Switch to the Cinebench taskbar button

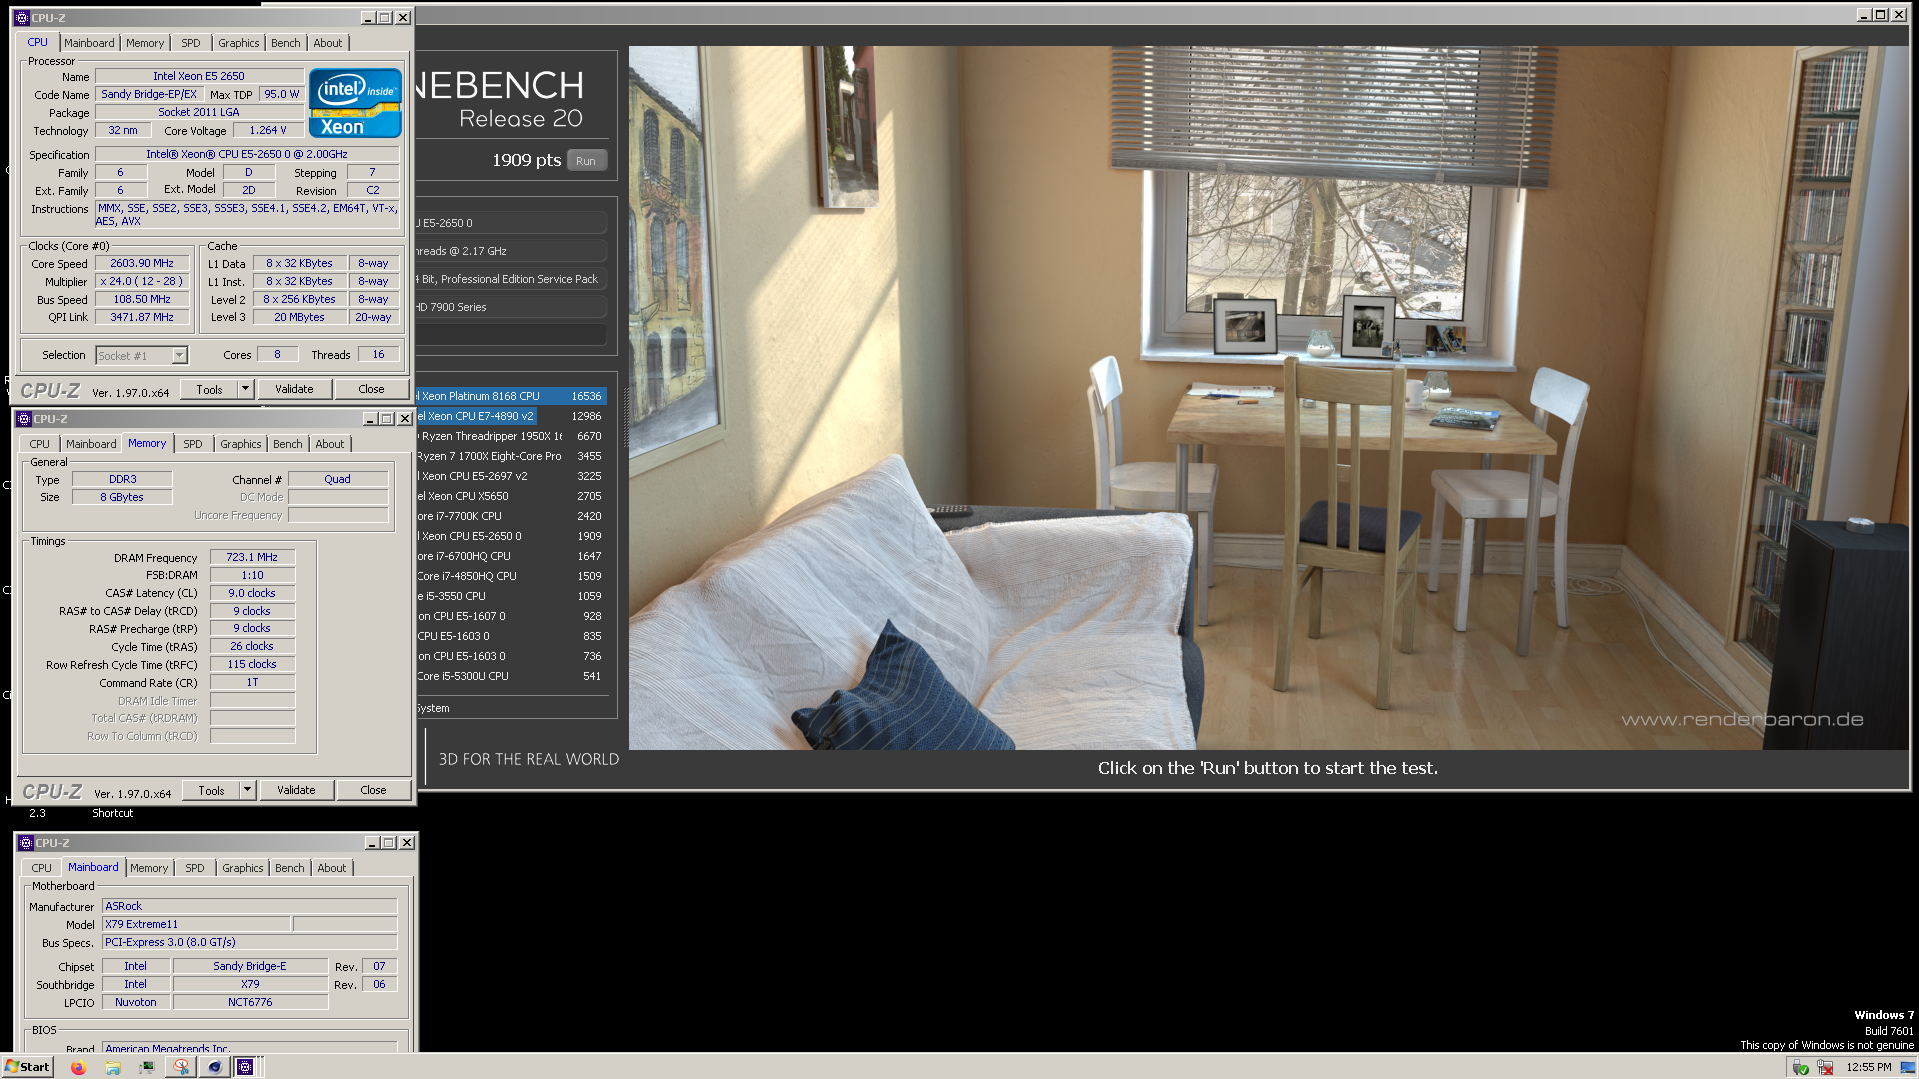tap(214, 1067)
